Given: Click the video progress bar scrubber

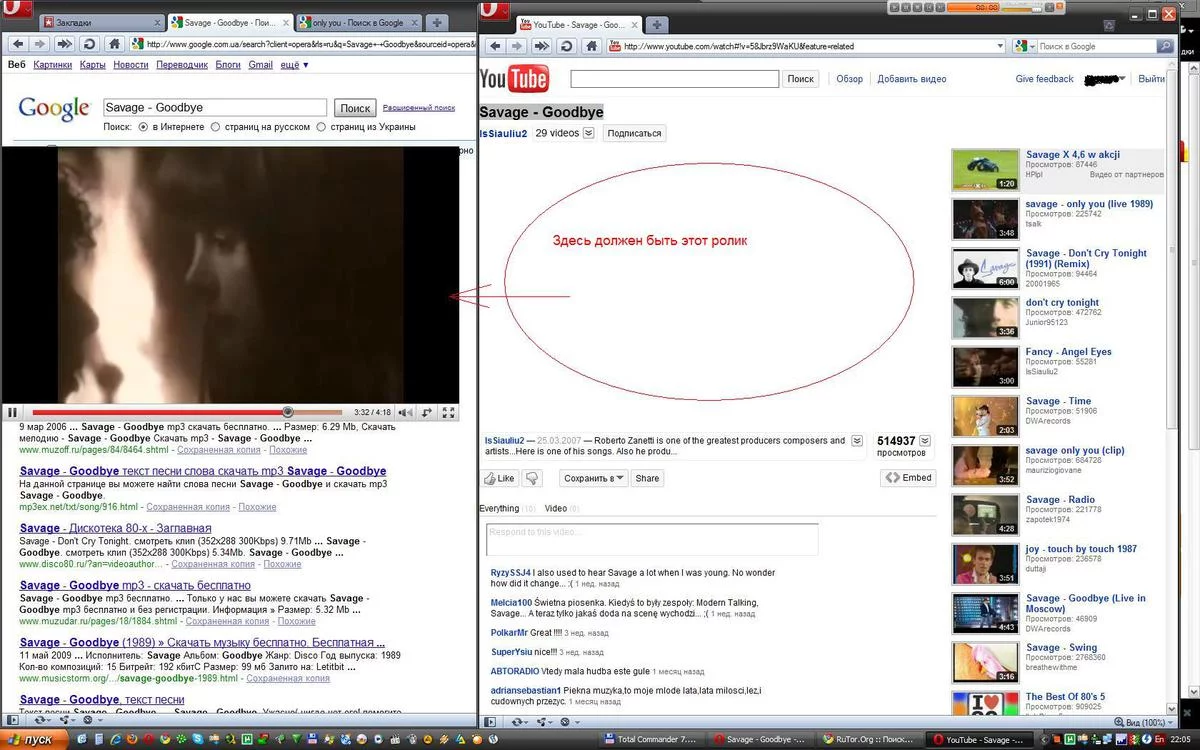Looking at the screenshot, I should point(288,412).
